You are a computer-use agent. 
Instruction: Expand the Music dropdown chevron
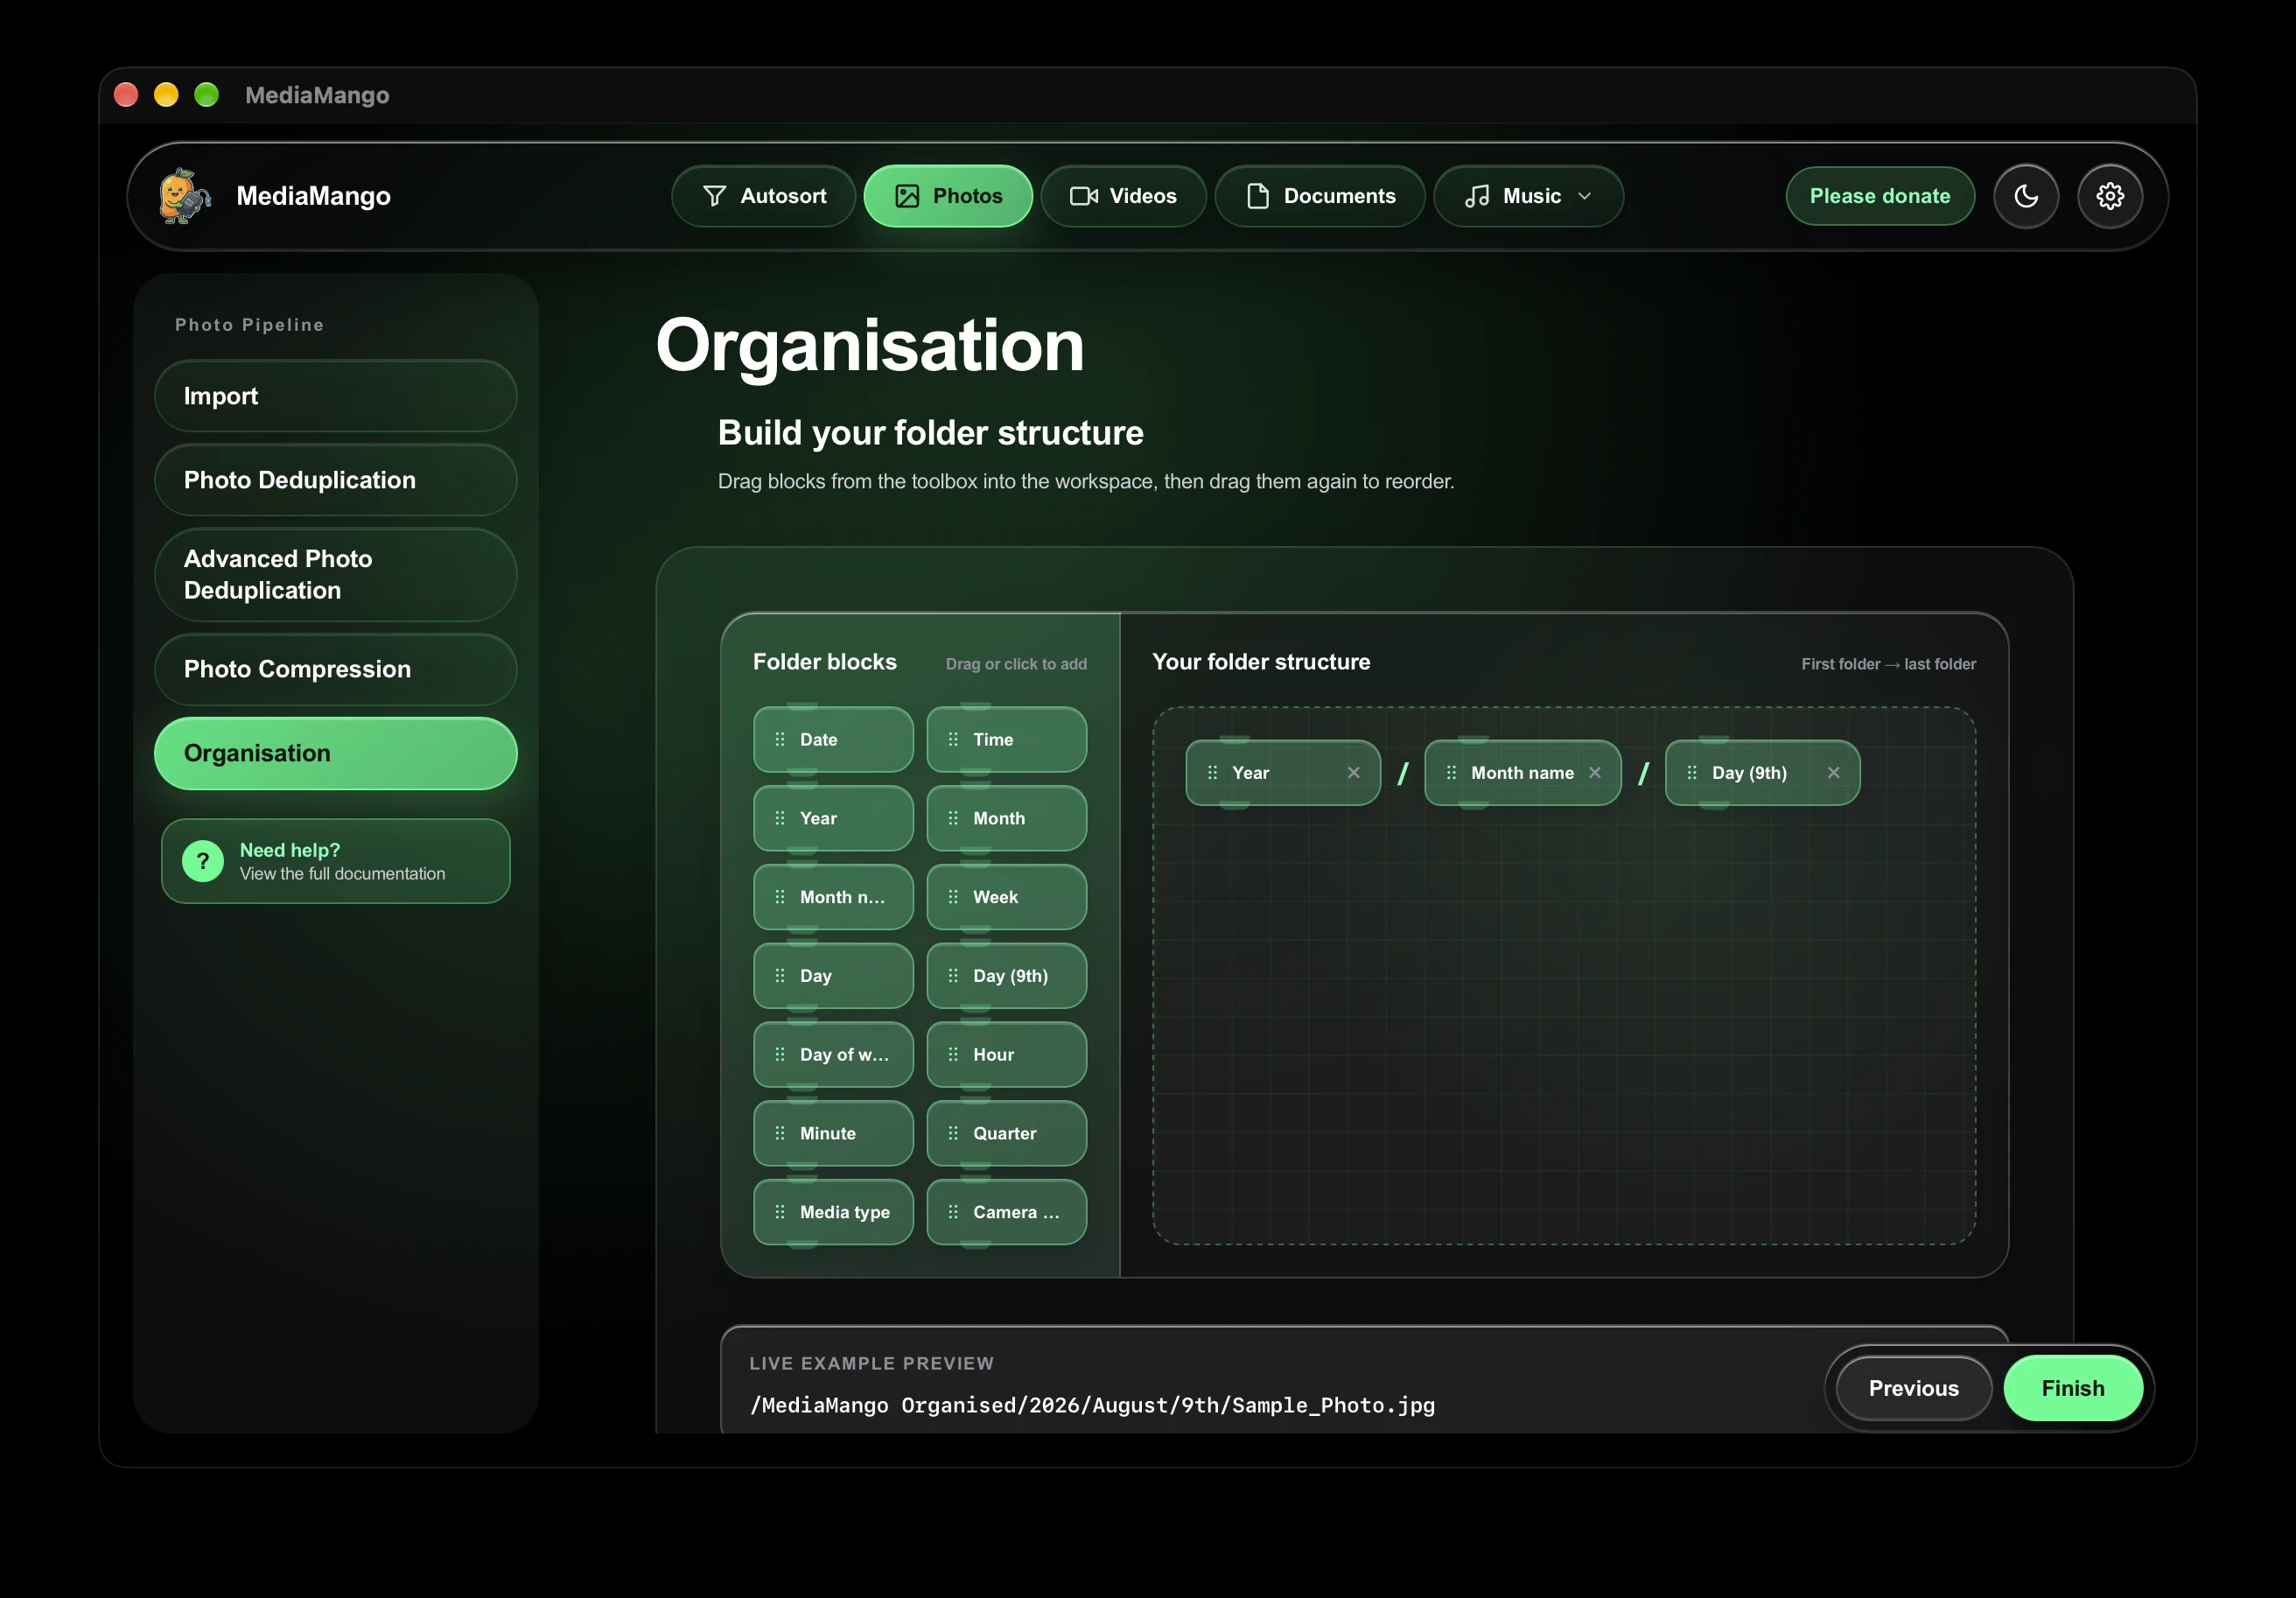pos(1585,196)
